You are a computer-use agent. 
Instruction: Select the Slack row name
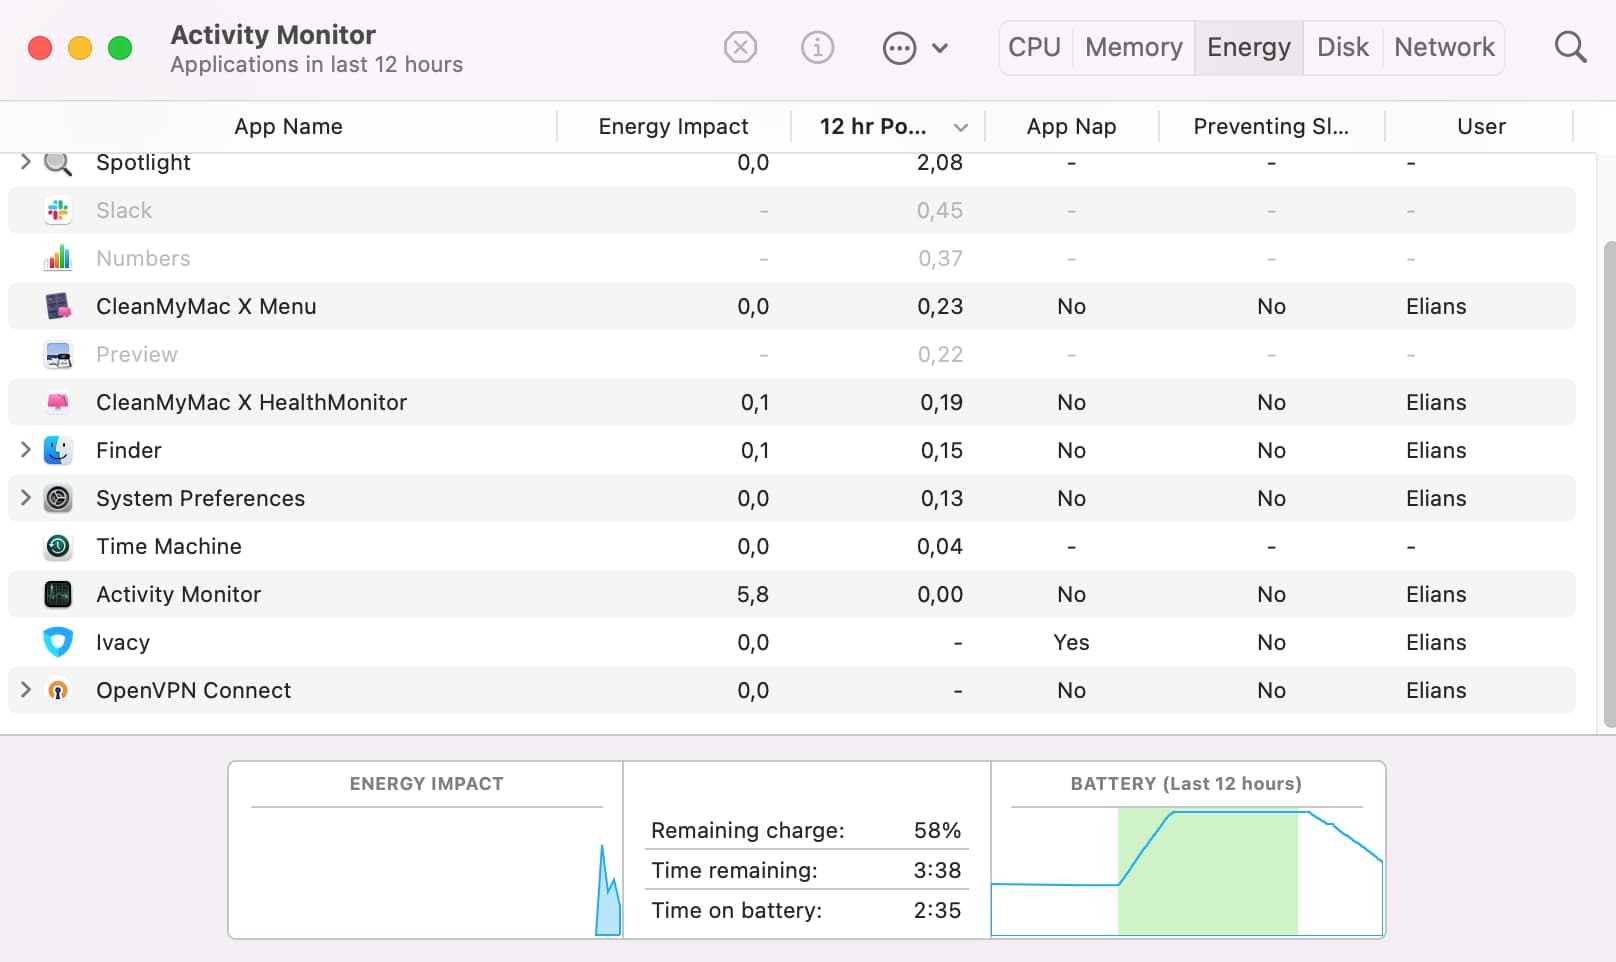[124, 210]
